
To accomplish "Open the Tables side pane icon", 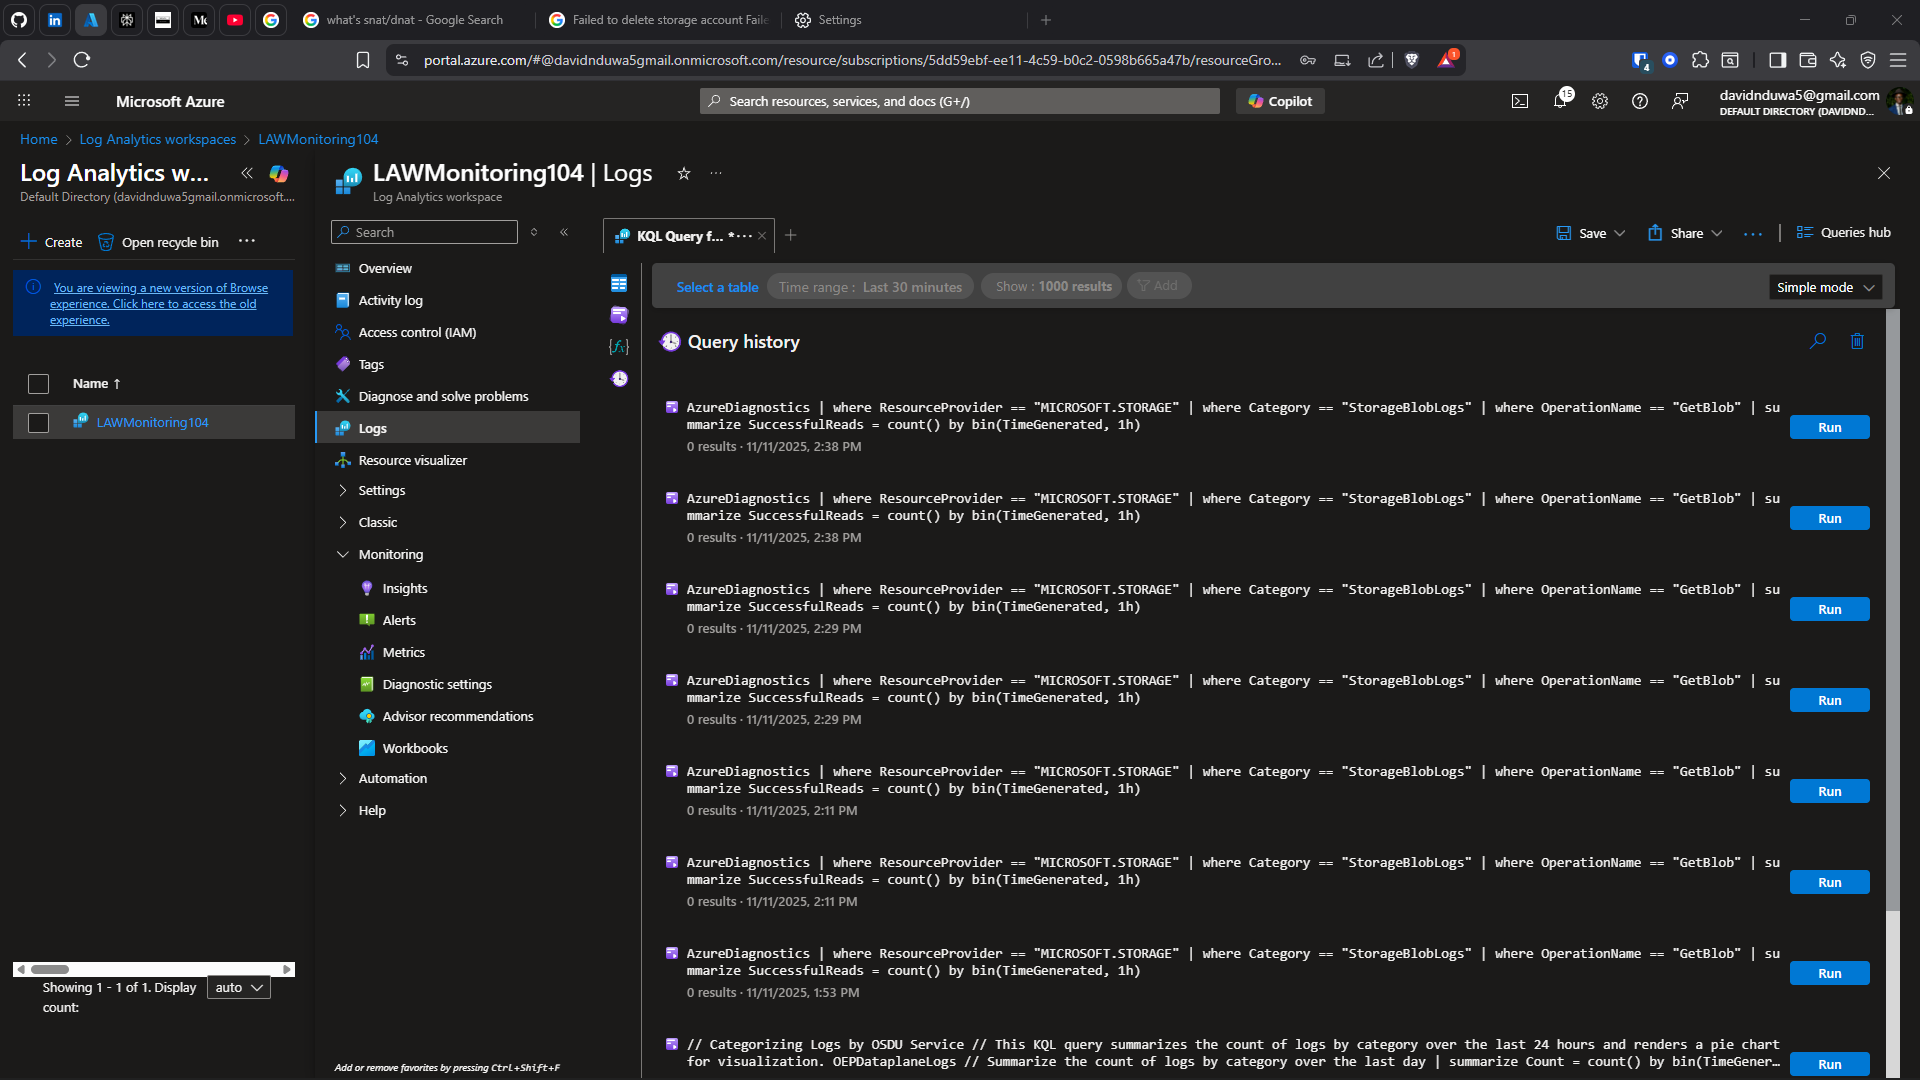I will (x=619, y=284).
